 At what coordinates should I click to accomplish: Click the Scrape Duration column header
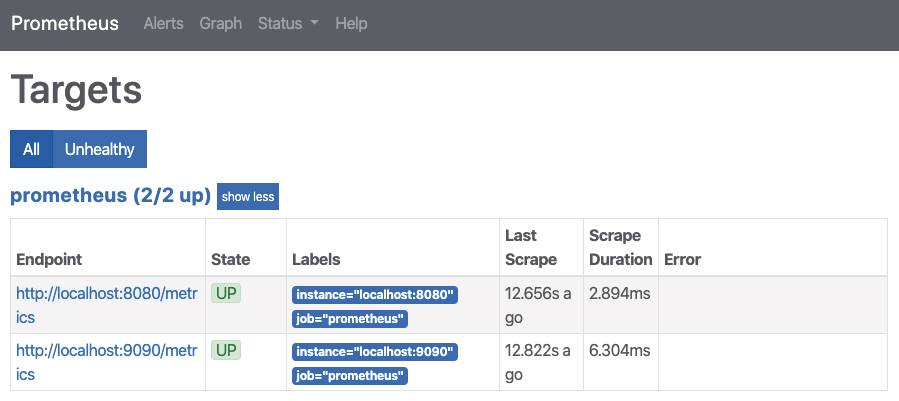point(620,247)
